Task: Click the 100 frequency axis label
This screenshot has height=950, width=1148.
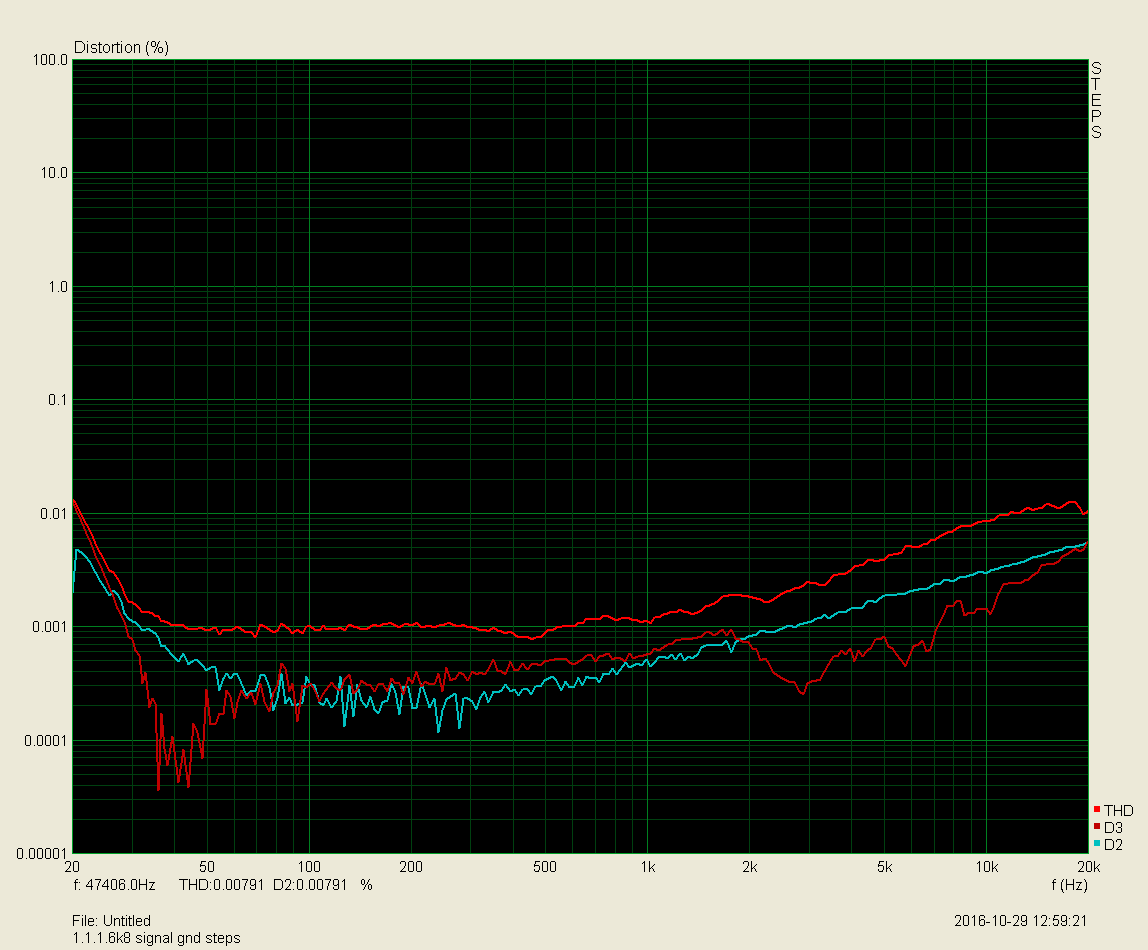Action: (x=308, y=867)
